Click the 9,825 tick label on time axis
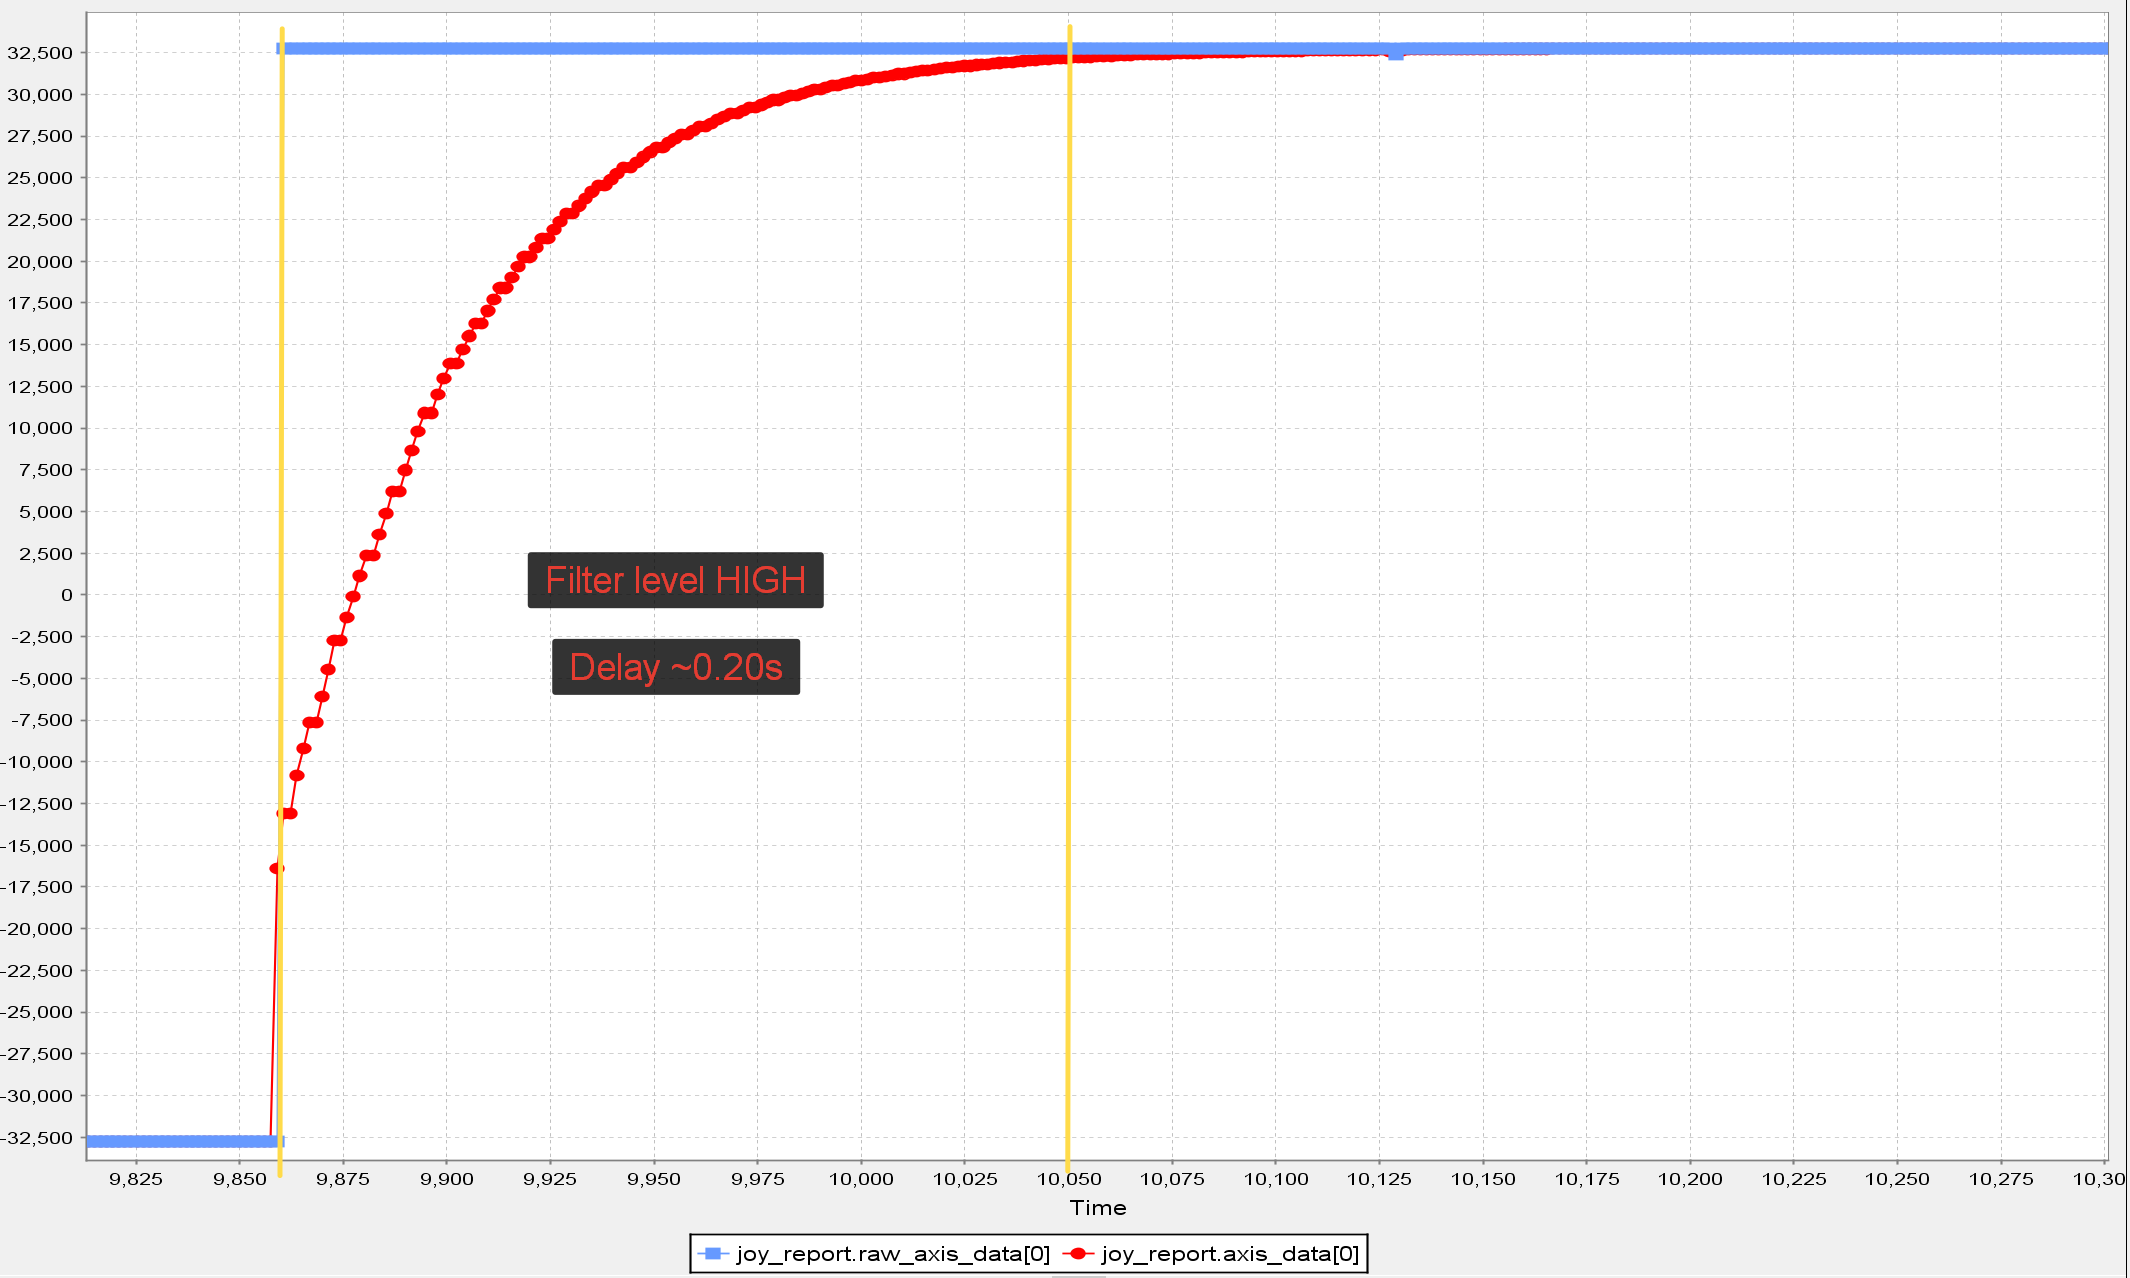 [136, 1179]
